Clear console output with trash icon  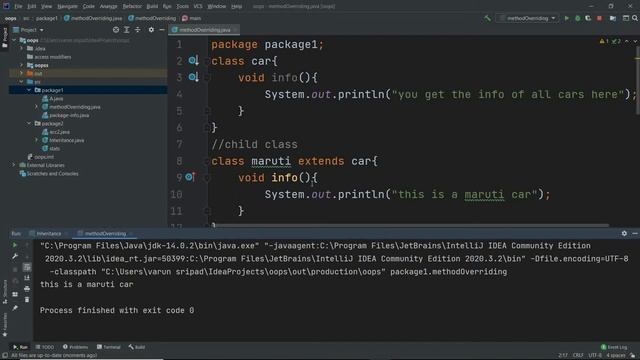(x=27, y=300)
